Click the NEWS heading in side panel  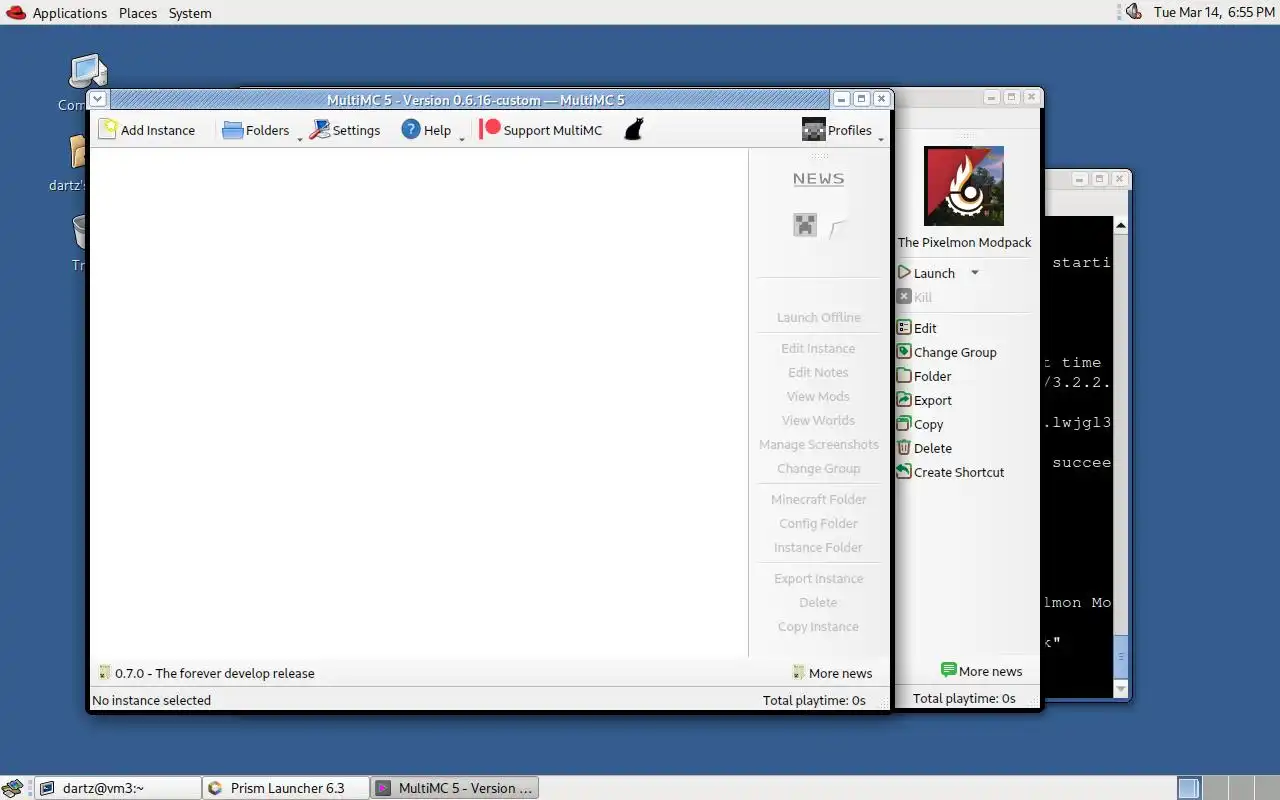click(x=818, y=179)
